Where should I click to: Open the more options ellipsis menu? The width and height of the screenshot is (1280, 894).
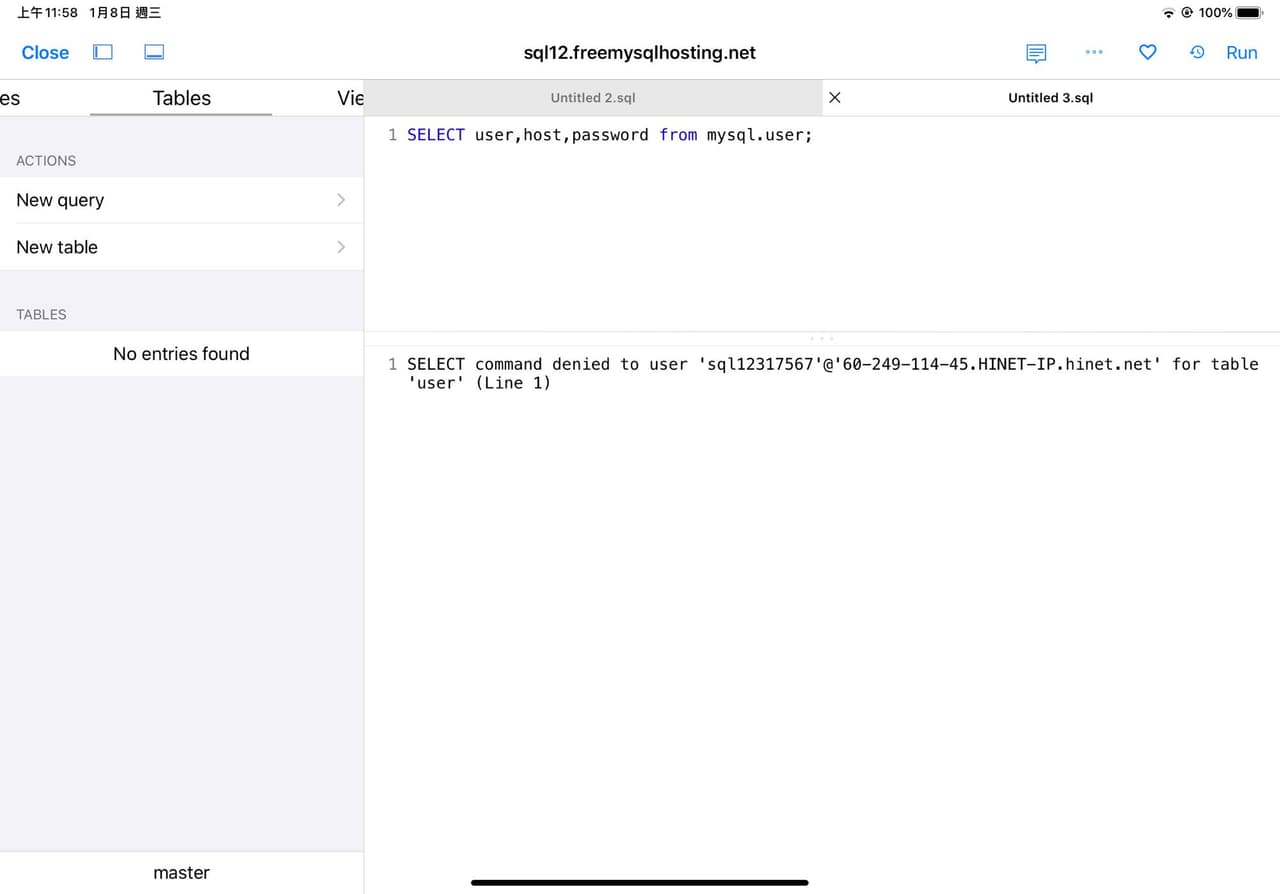[x=1094, y=52]
